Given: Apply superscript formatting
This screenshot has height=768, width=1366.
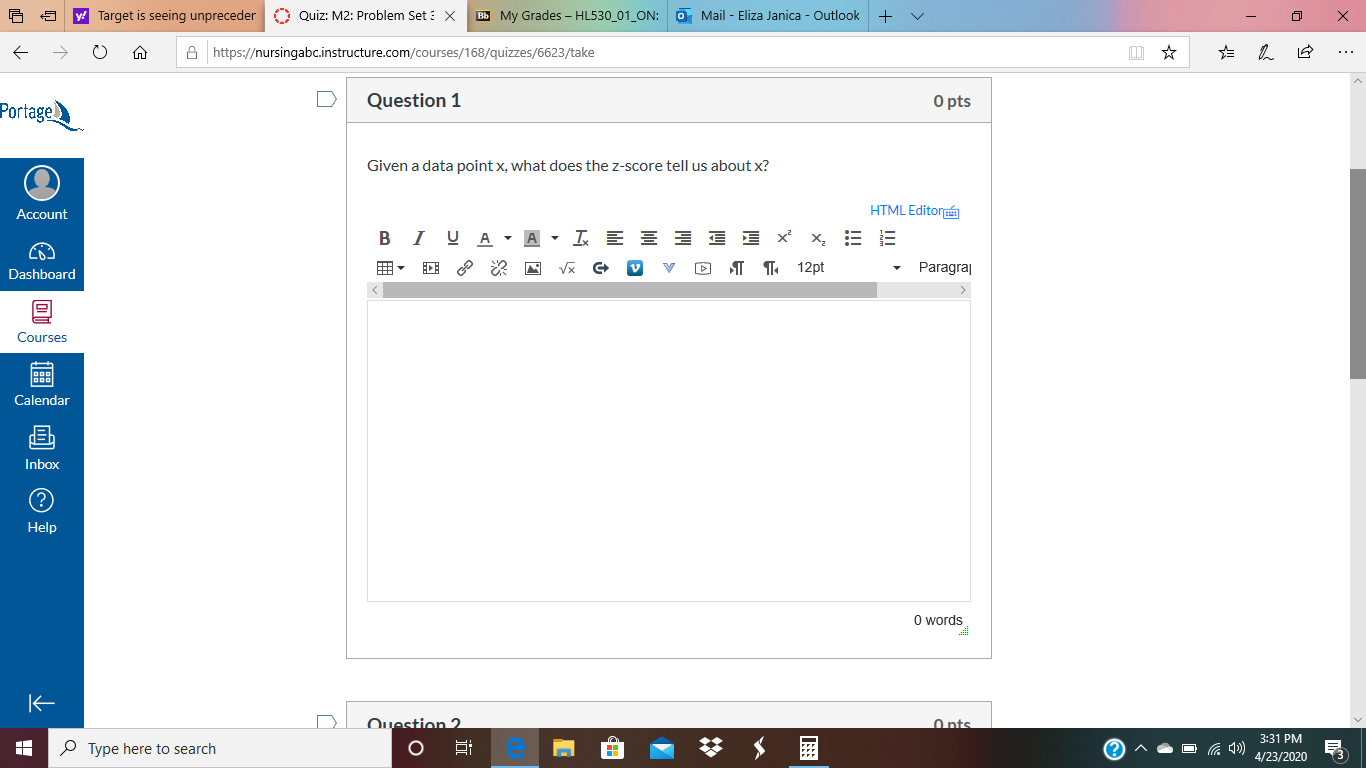Looking at the screenshot, I should point(784,238).
